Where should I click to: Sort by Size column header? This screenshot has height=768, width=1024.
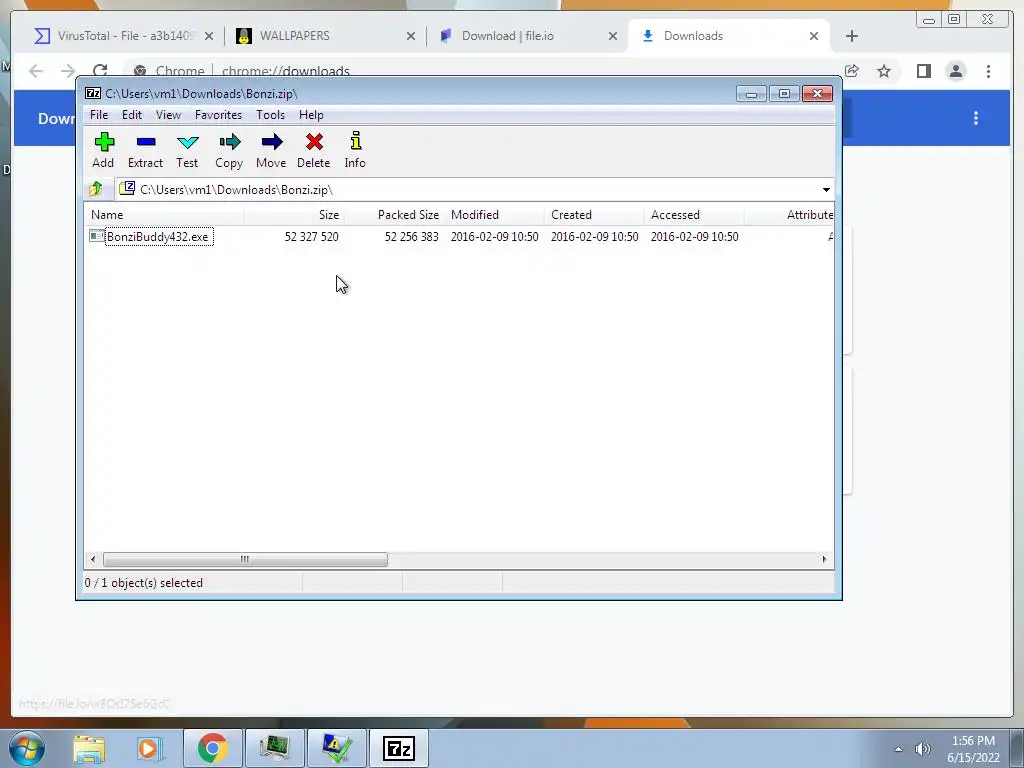click(295, 215)
